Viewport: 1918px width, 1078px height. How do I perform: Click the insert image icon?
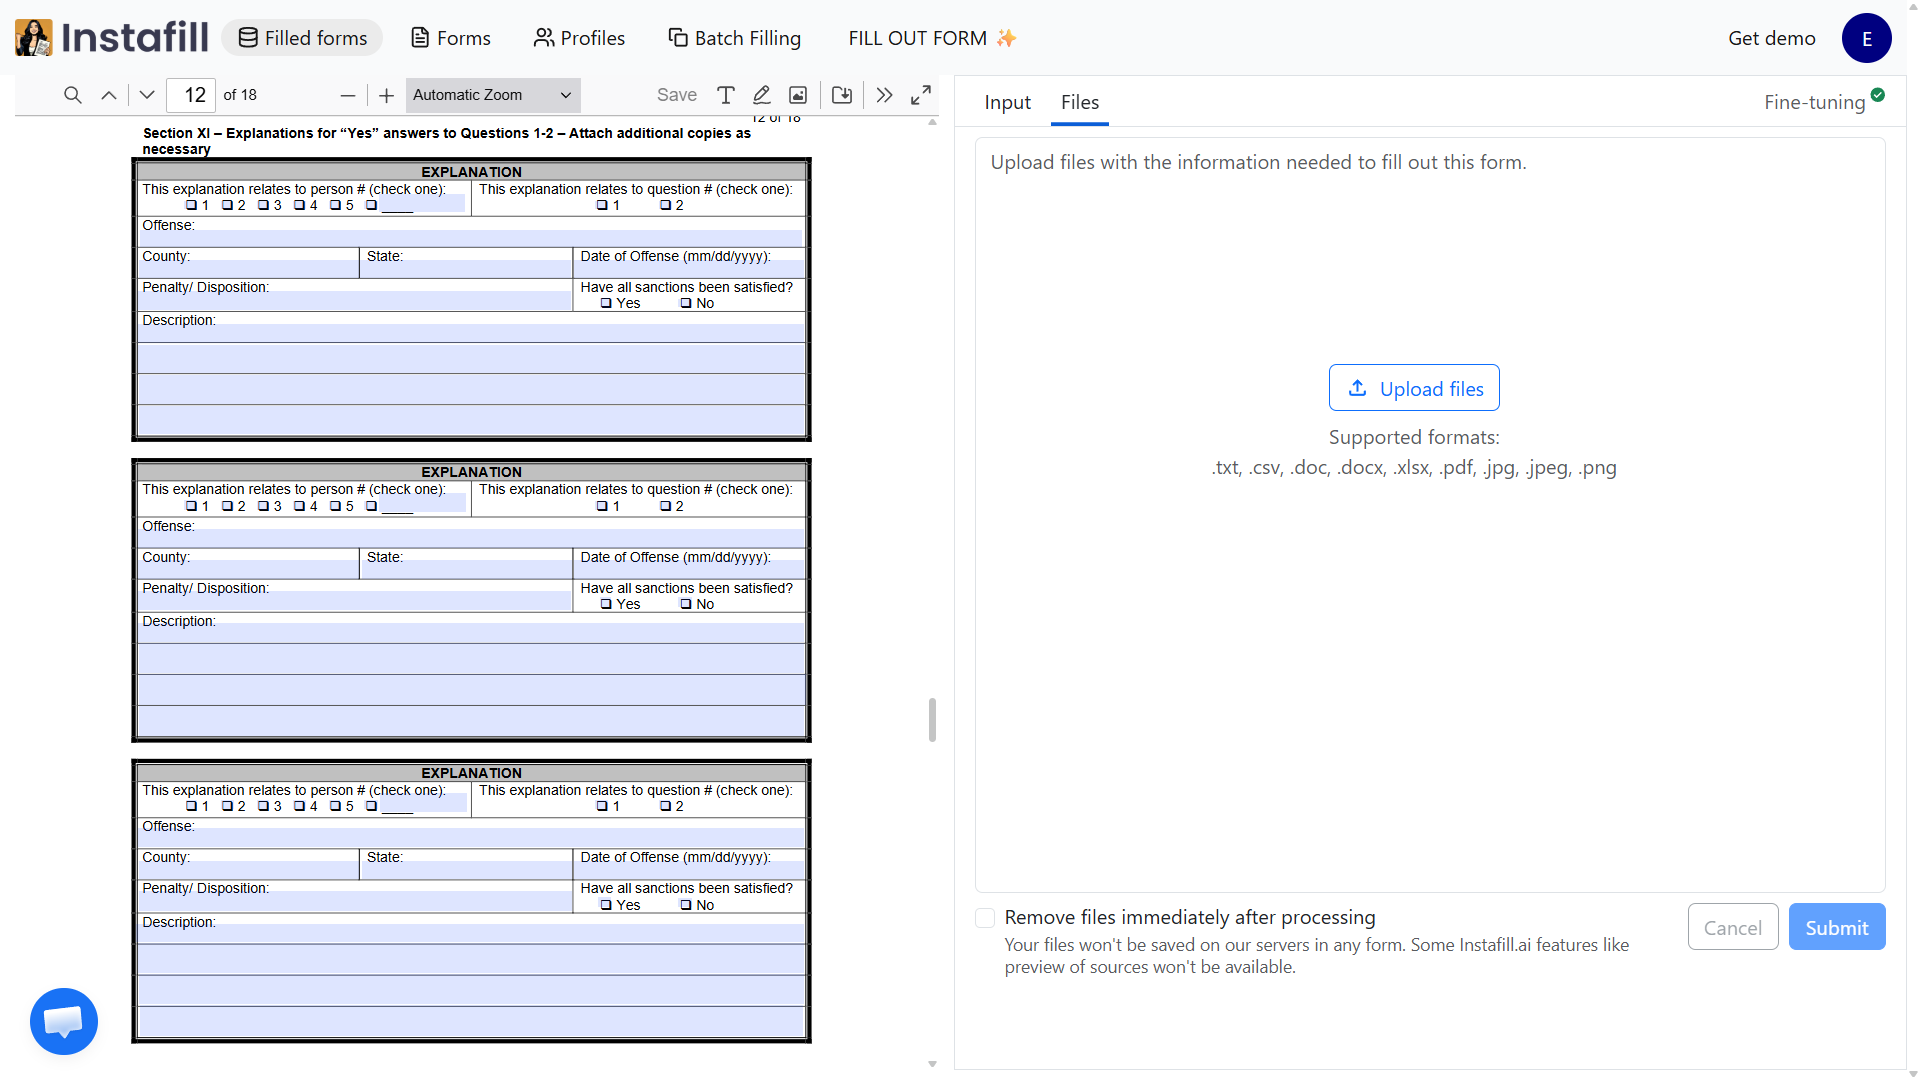click(x=797, y=95)
